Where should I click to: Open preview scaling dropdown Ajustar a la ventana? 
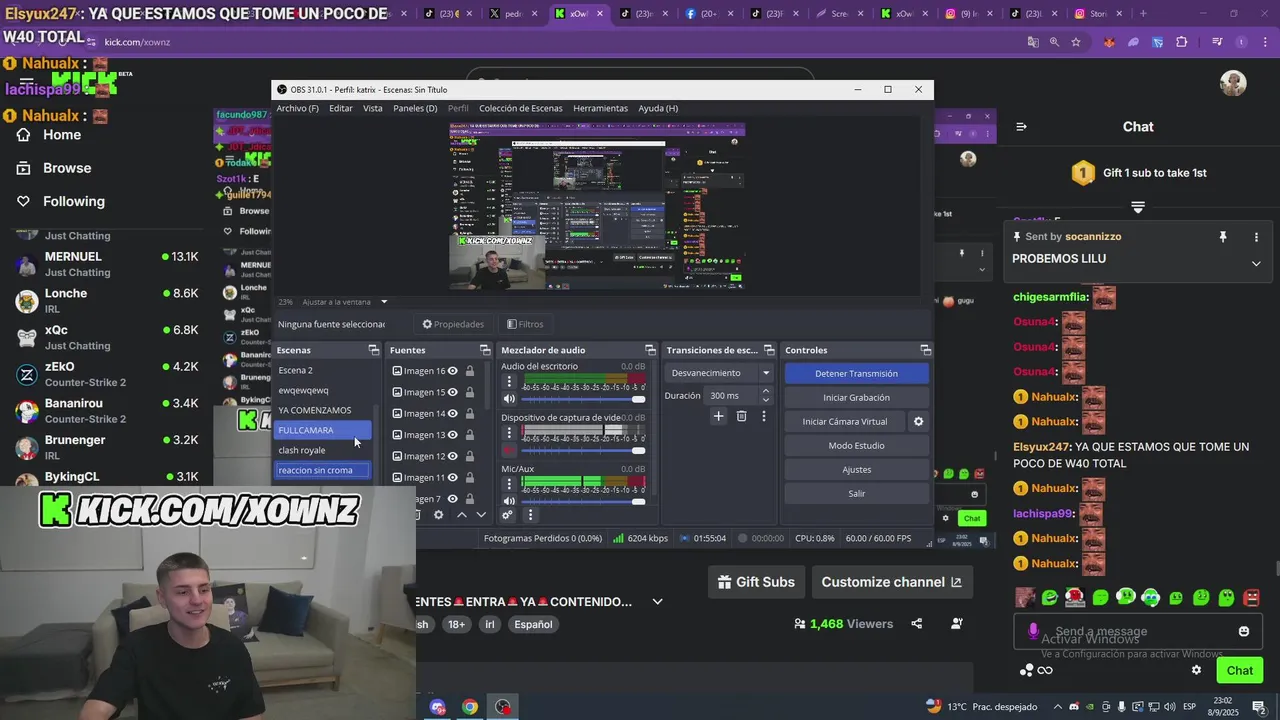pyautogui.click(x=383, y=302)
